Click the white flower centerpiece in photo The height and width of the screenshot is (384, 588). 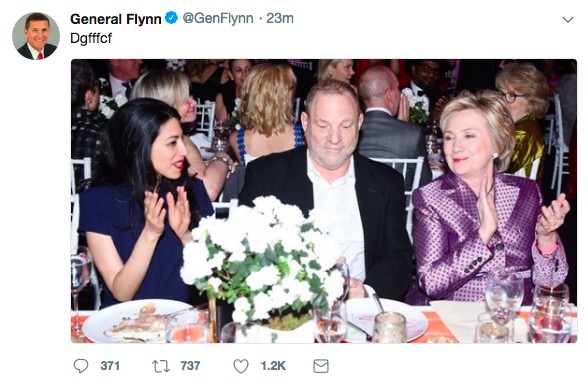click(x=262, y=259)
